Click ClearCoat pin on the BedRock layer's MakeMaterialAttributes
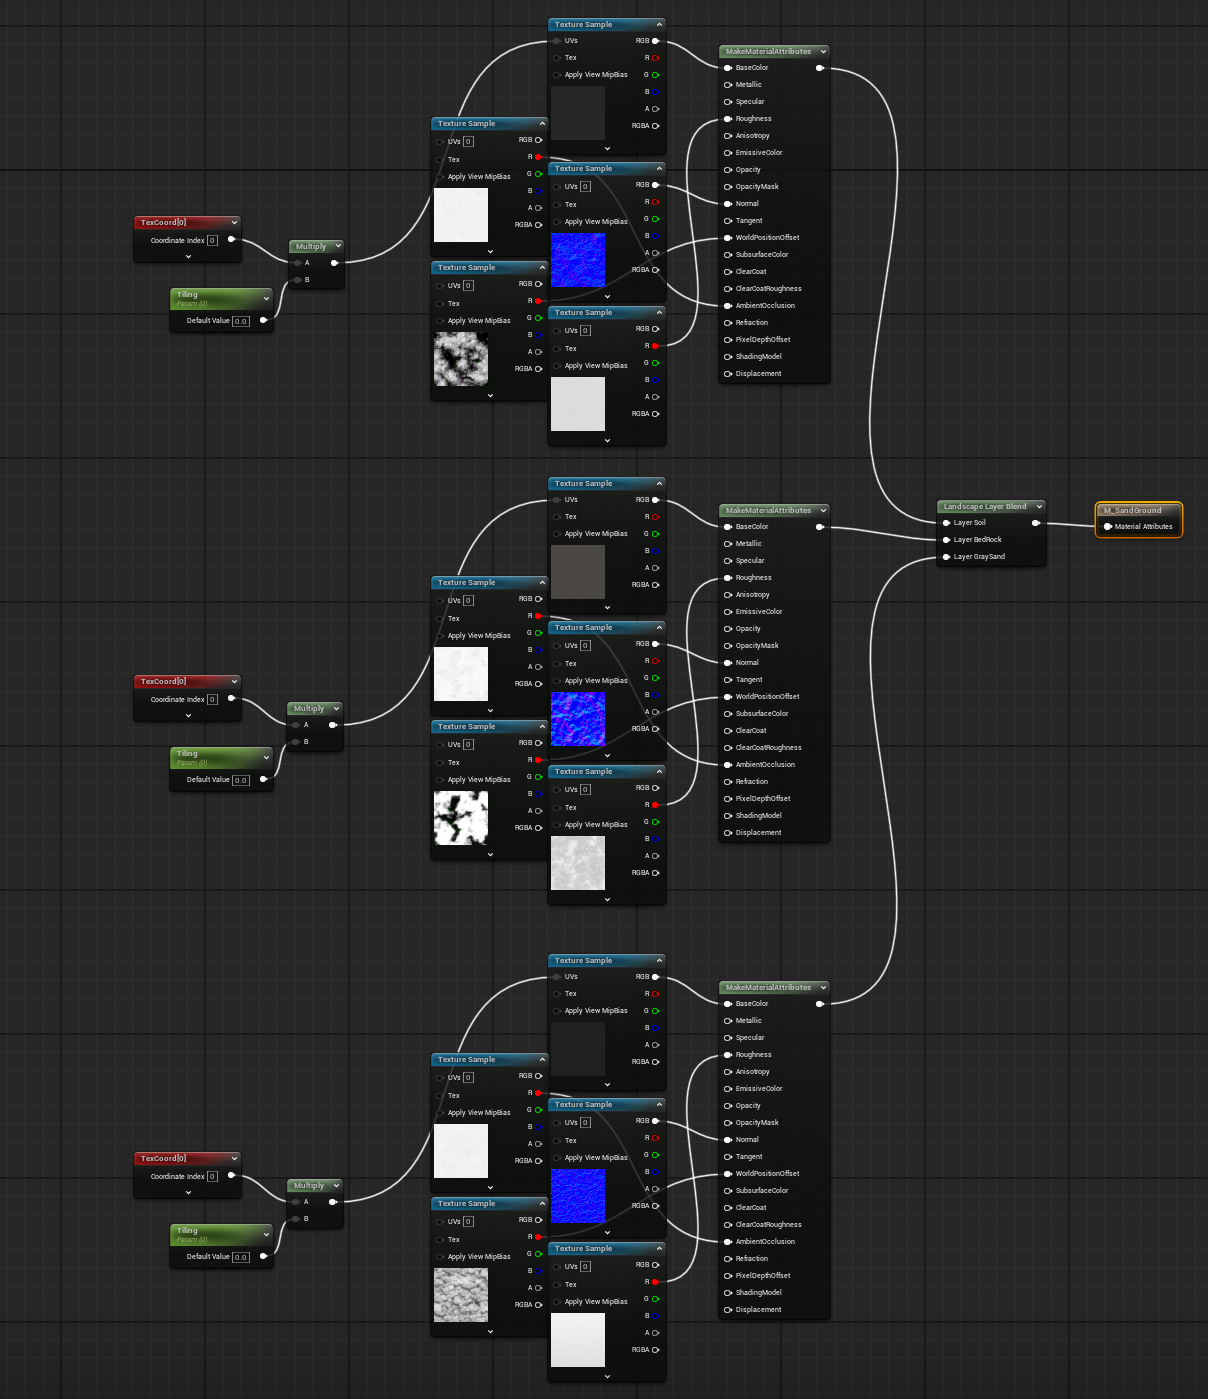Viewport: 1208px width, 1399px height. 728,731
